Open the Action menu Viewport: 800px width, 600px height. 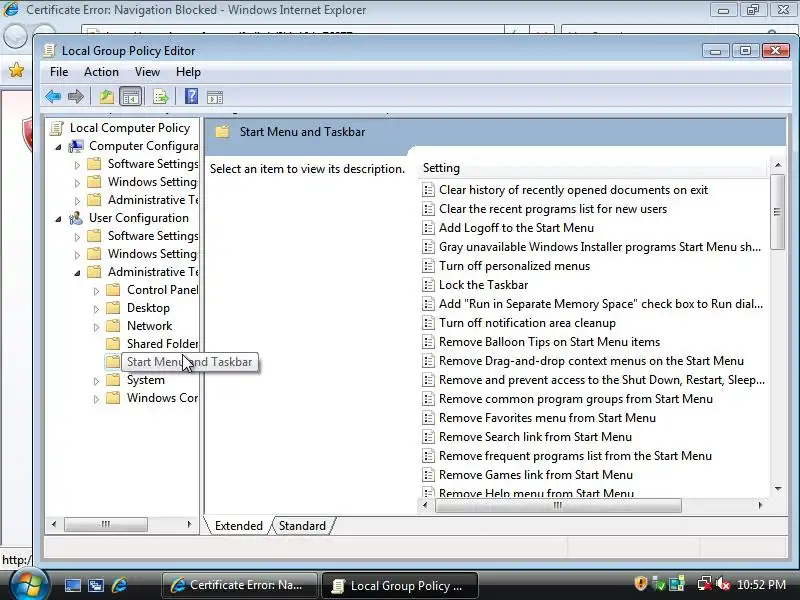point(101,72)
